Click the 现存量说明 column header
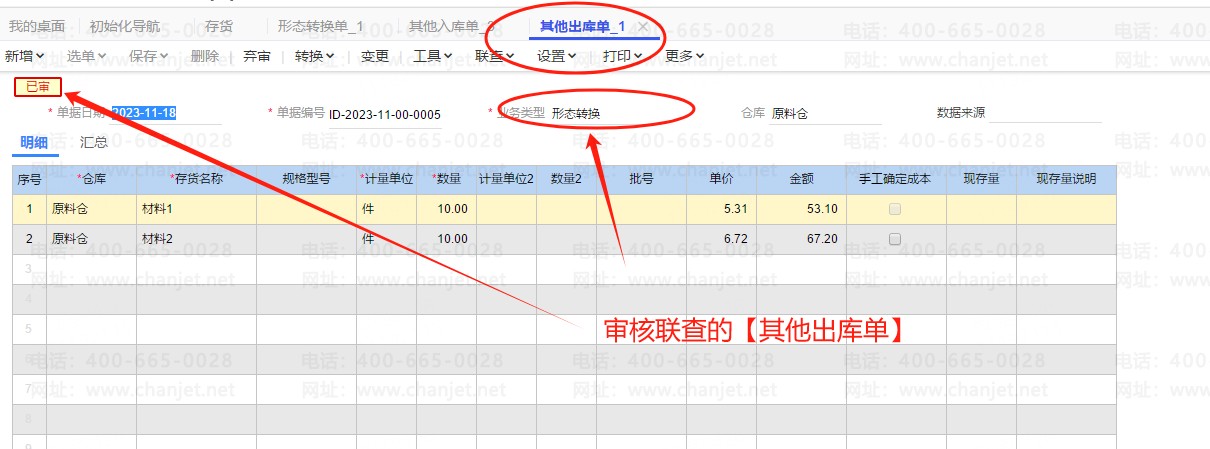1210x449 pixels. coord(1066,179)
